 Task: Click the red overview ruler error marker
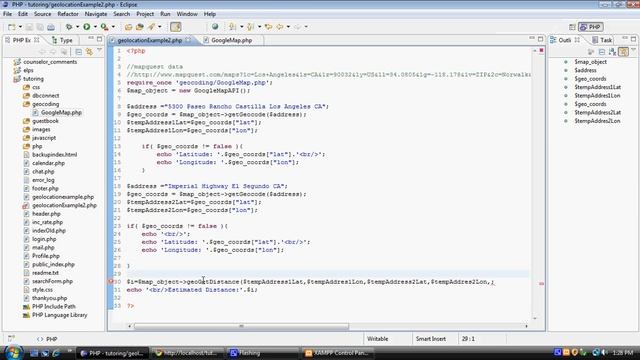click(541, 283)
